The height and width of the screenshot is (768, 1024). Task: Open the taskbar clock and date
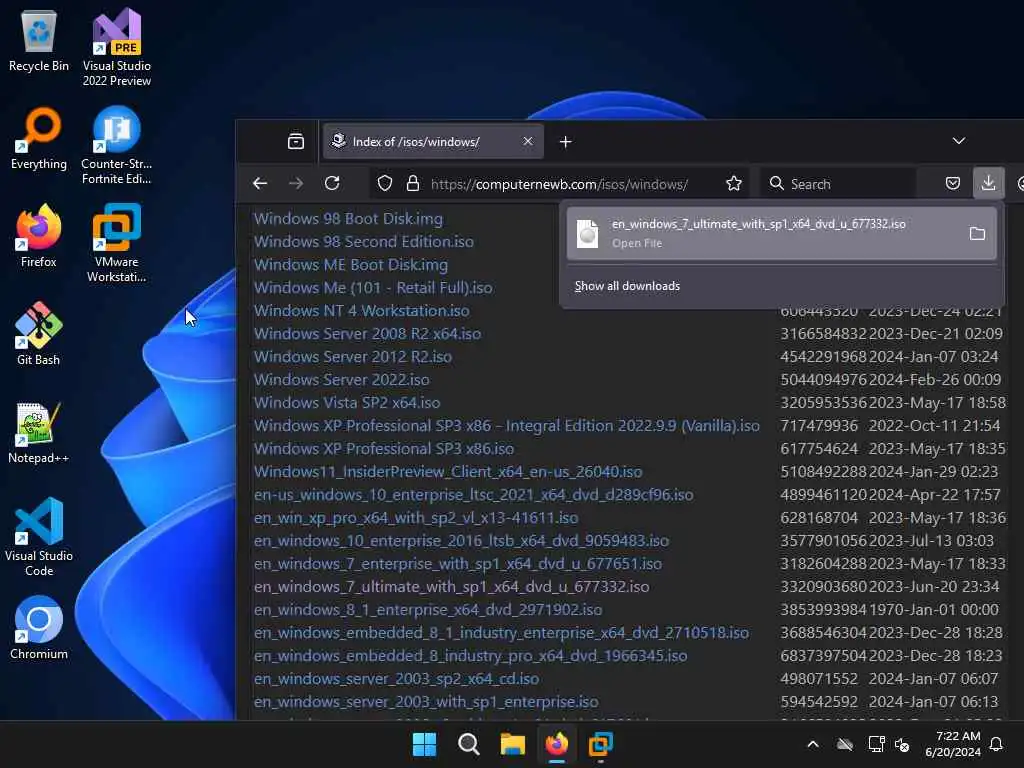(953, 744)
